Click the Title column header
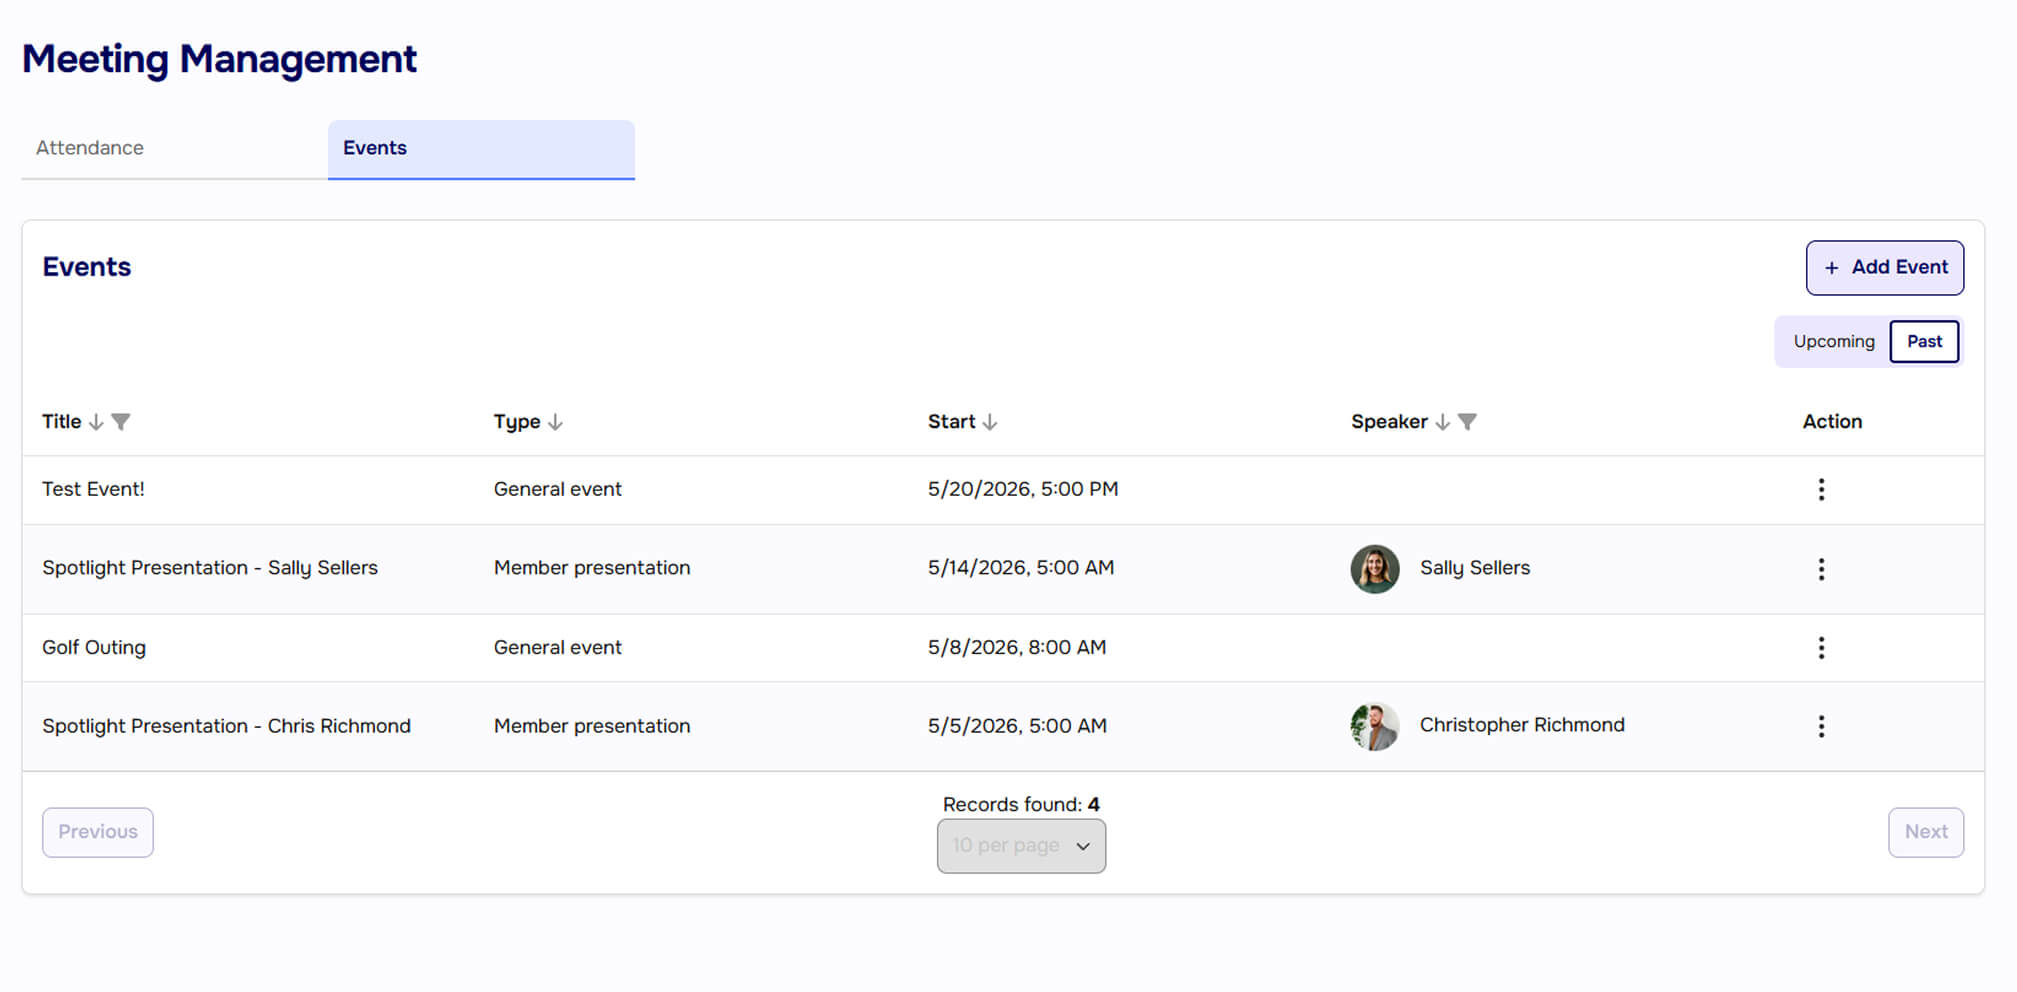2017x992 pixels. [x=62, y=422]
